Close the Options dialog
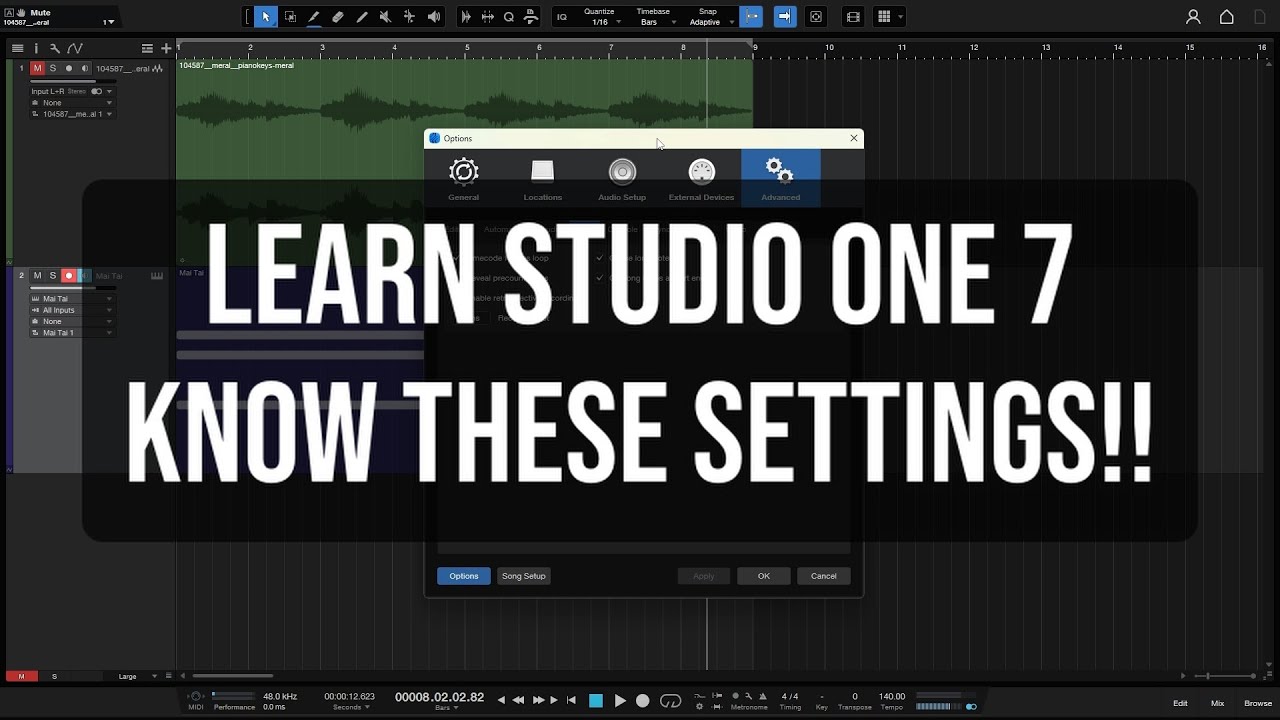 point(854,138)
